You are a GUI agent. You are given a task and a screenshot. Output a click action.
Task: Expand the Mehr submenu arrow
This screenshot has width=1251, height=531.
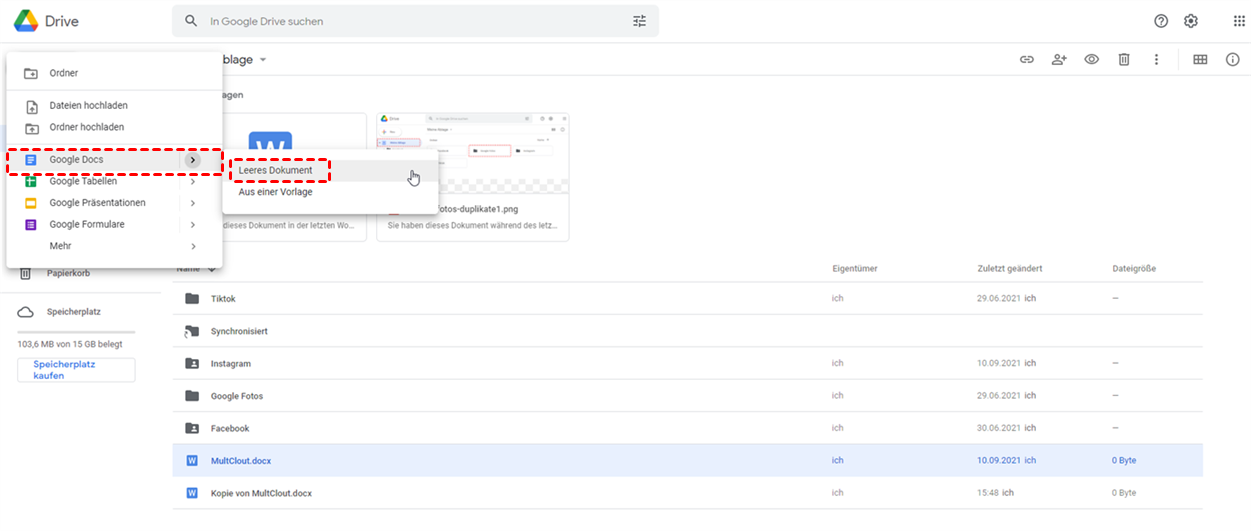(x=193, y=246)
